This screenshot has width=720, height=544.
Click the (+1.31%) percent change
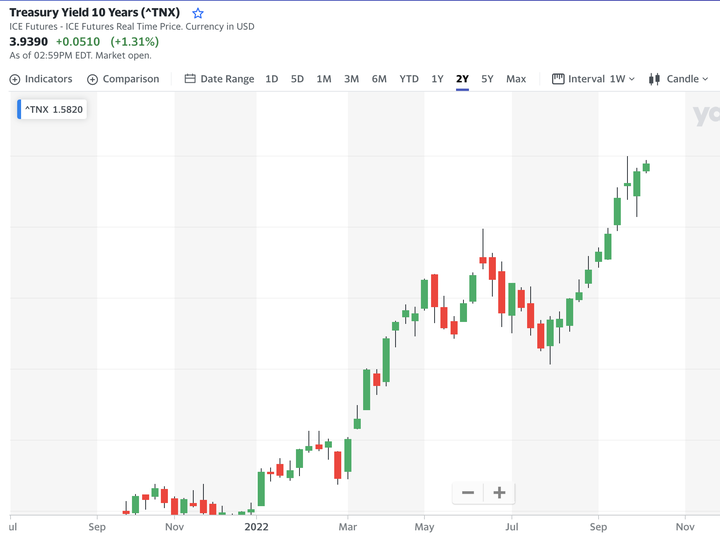[135, 42]
